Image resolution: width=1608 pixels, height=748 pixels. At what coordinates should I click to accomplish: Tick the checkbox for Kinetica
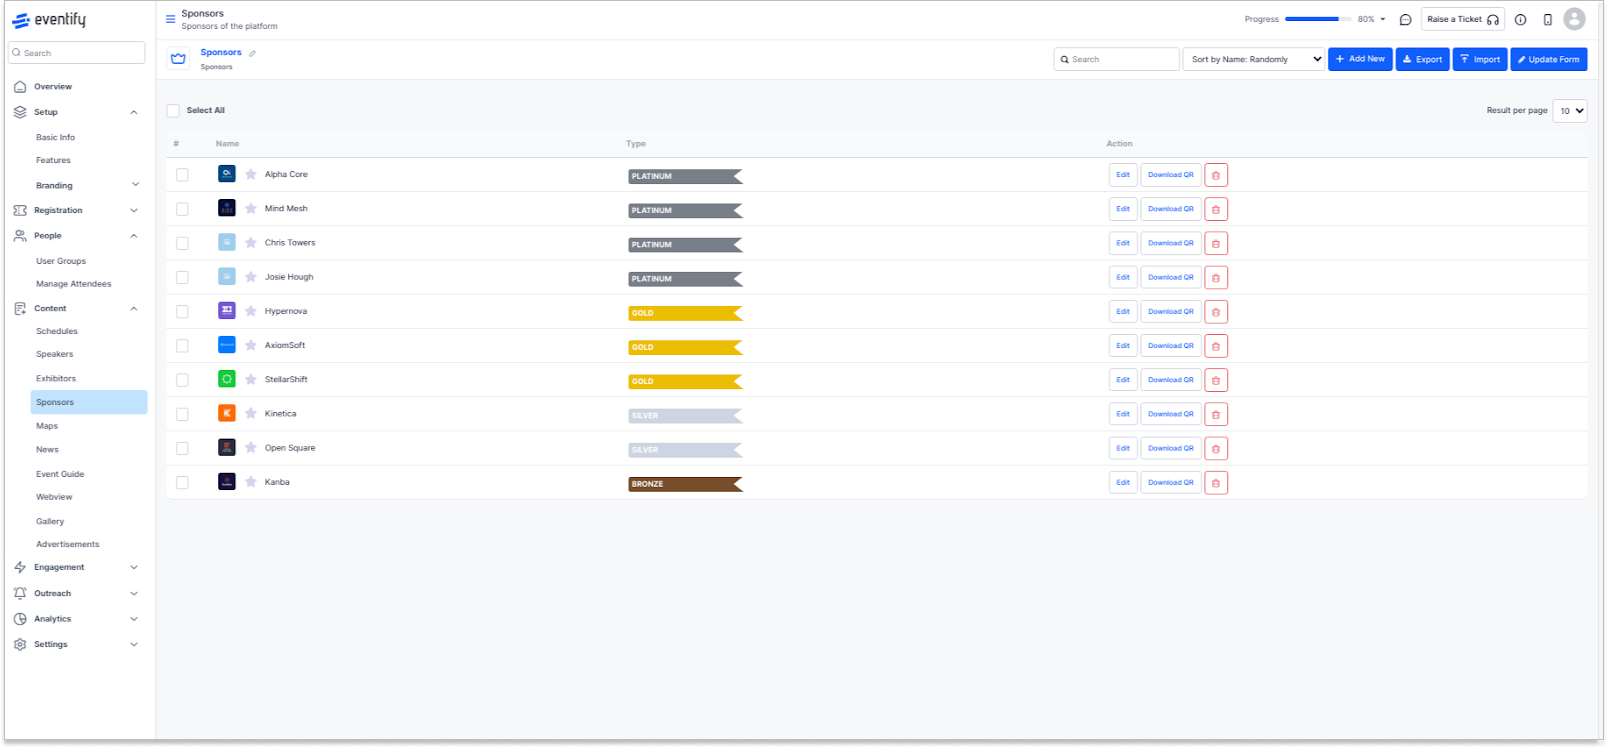click(182, 414)
